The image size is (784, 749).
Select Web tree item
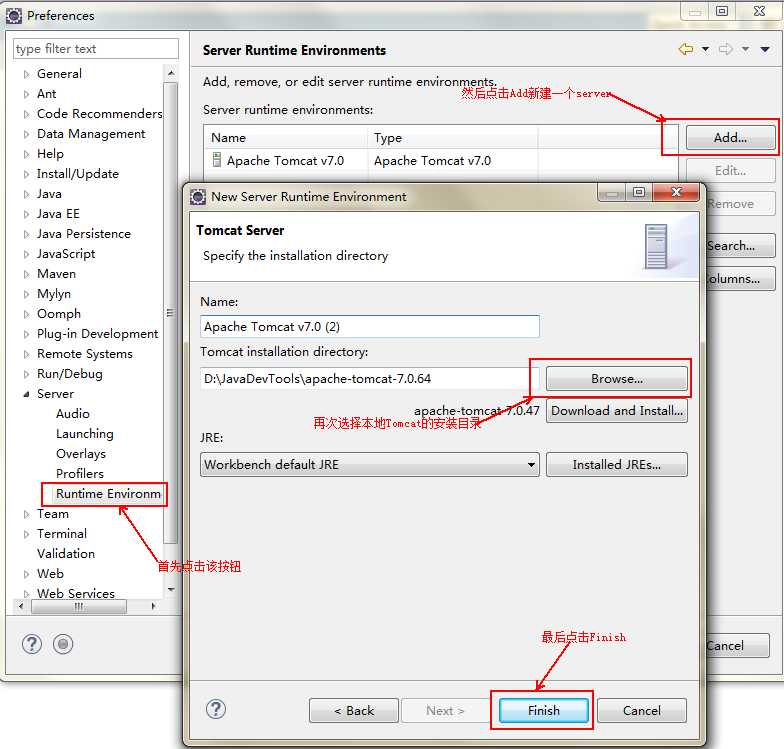(x=50, y=574)
